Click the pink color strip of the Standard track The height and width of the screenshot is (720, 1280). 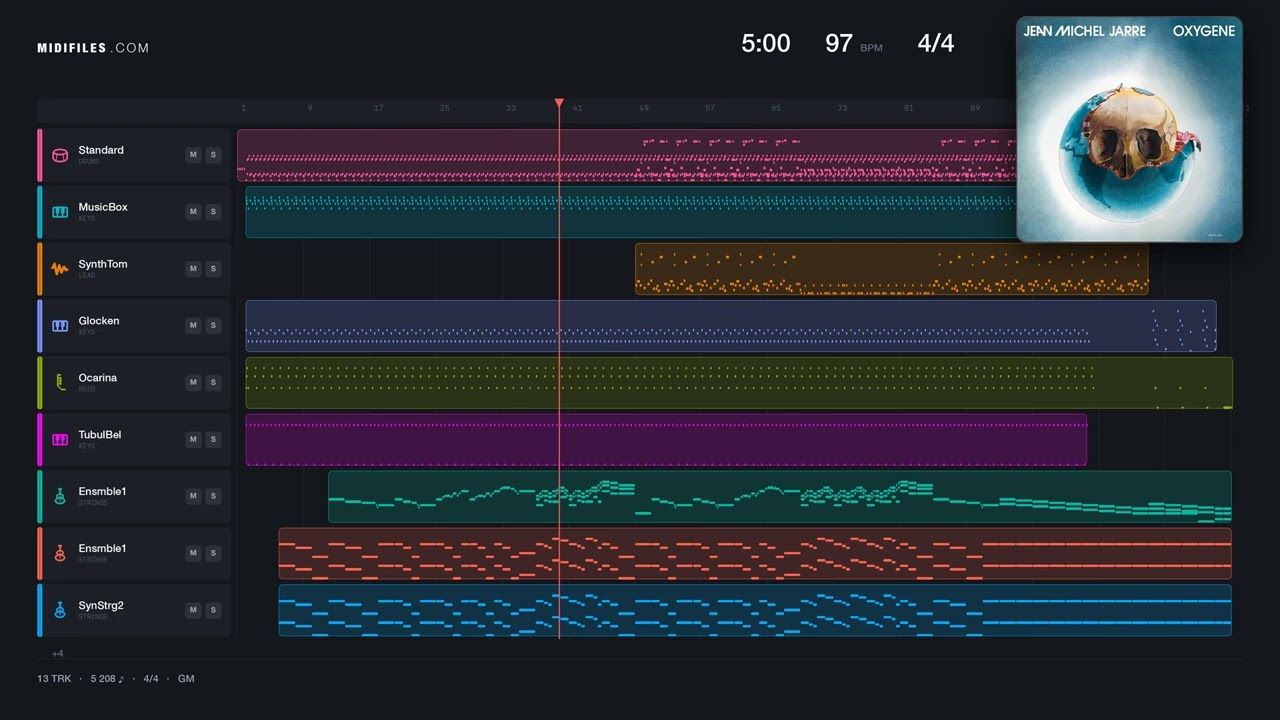pos(40,155)
